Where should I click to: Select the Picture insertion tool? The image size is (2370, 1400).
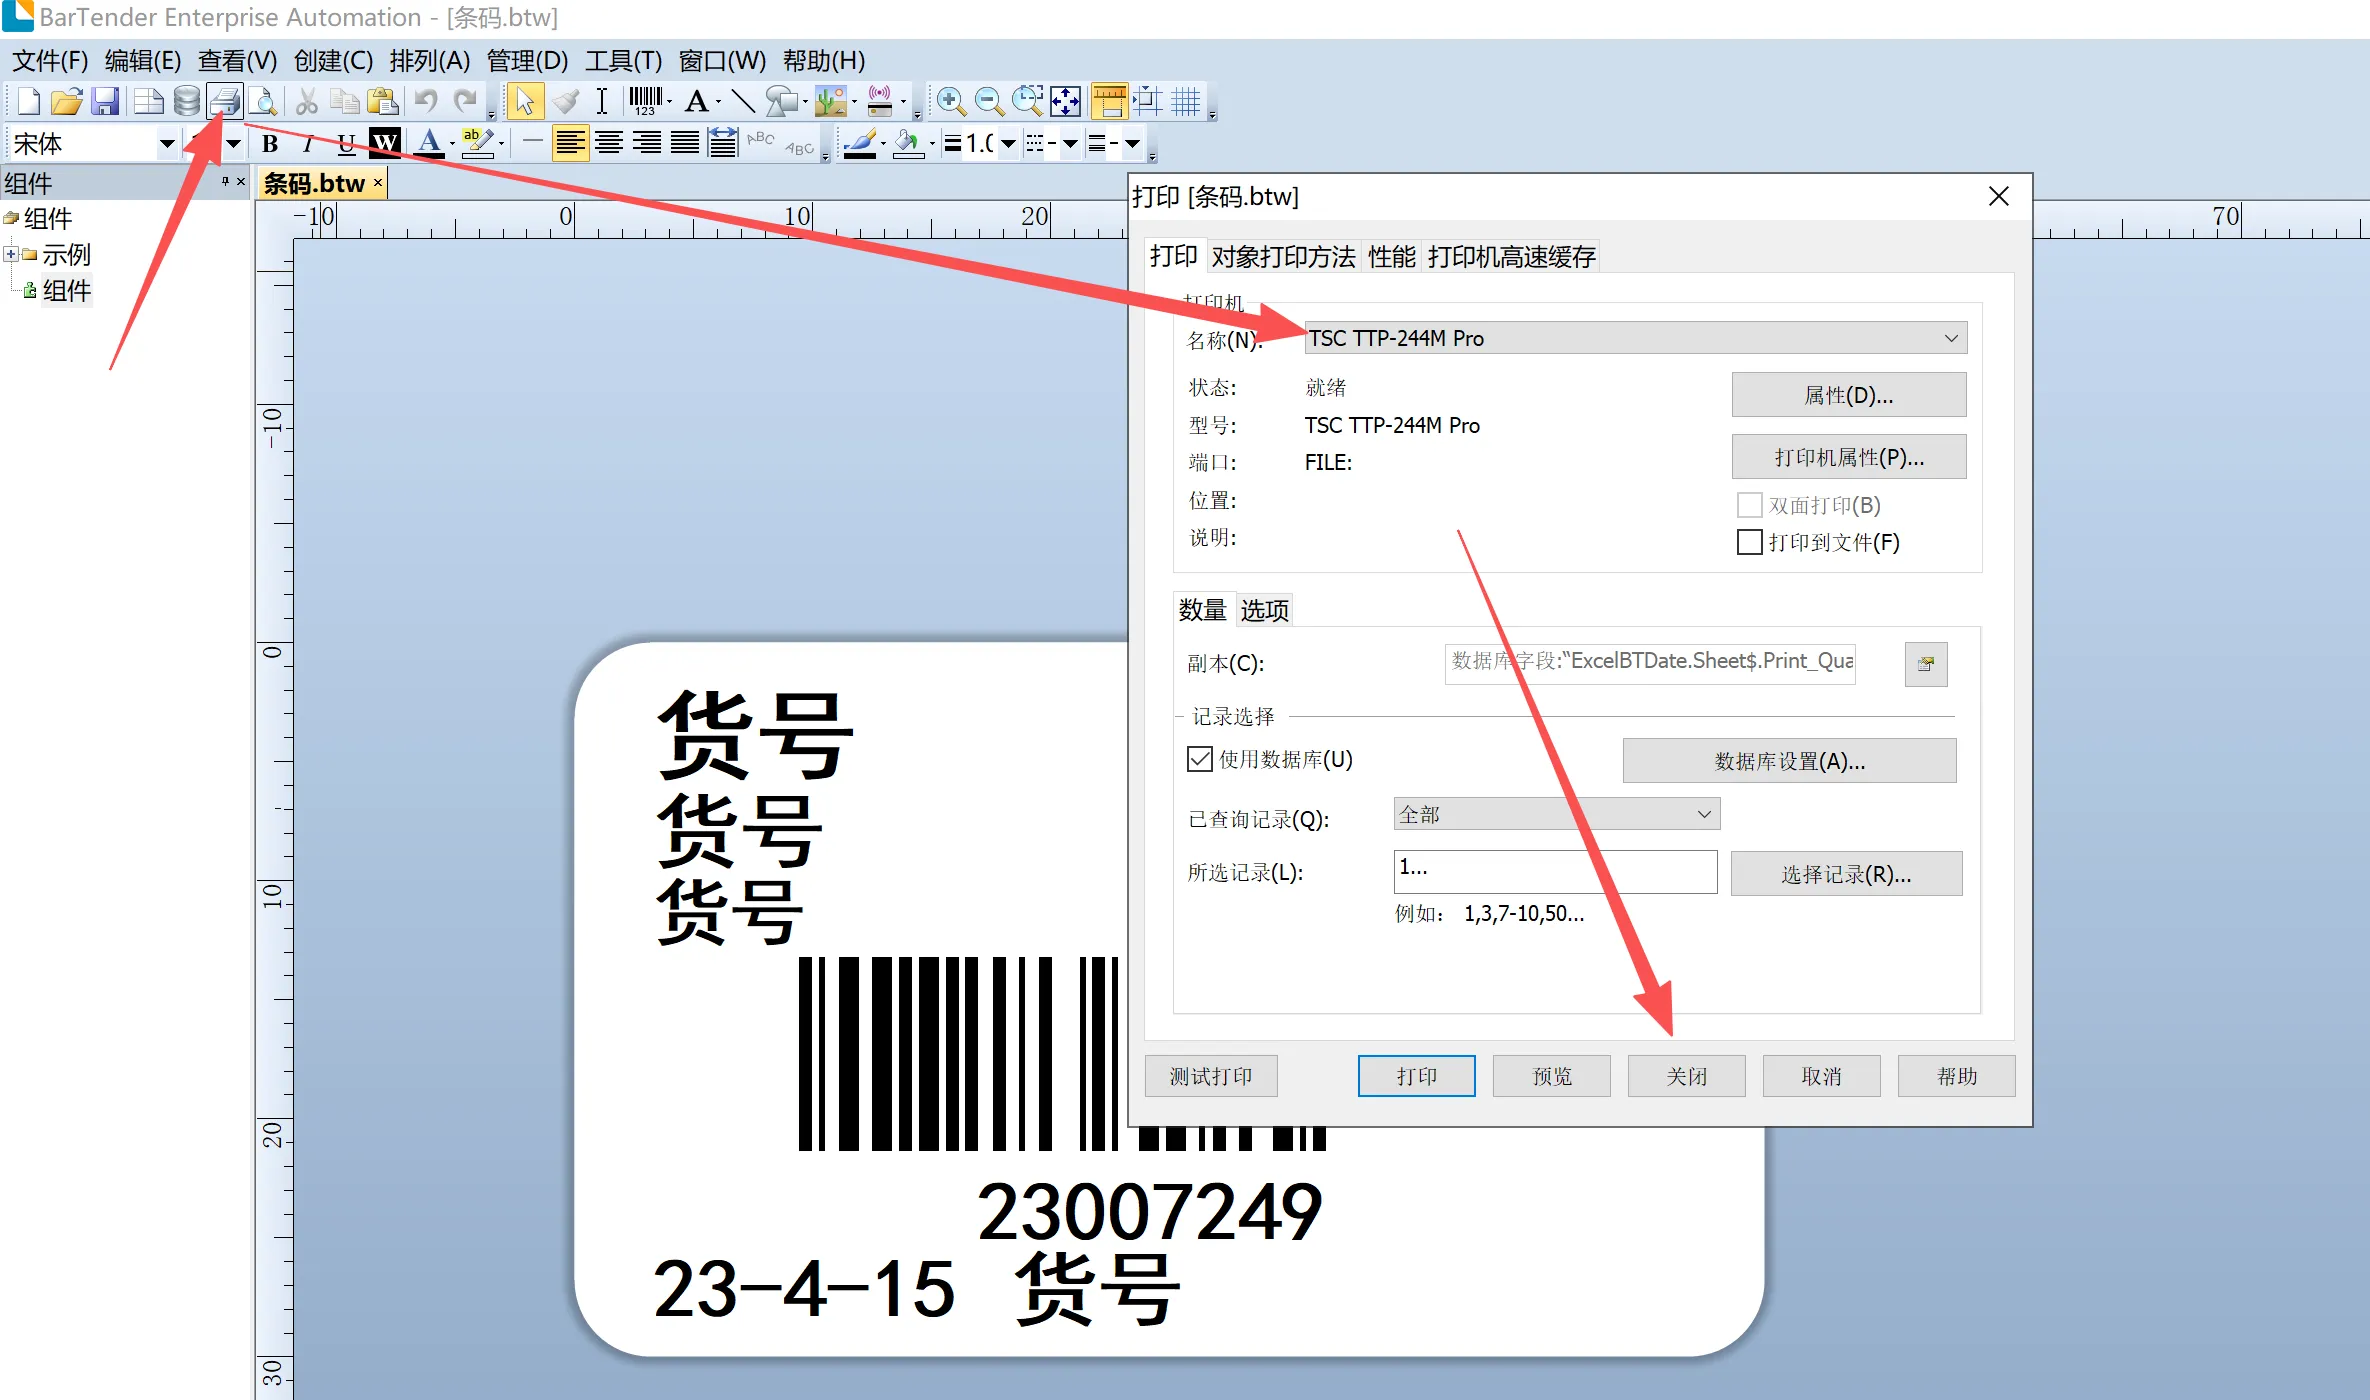830,101
